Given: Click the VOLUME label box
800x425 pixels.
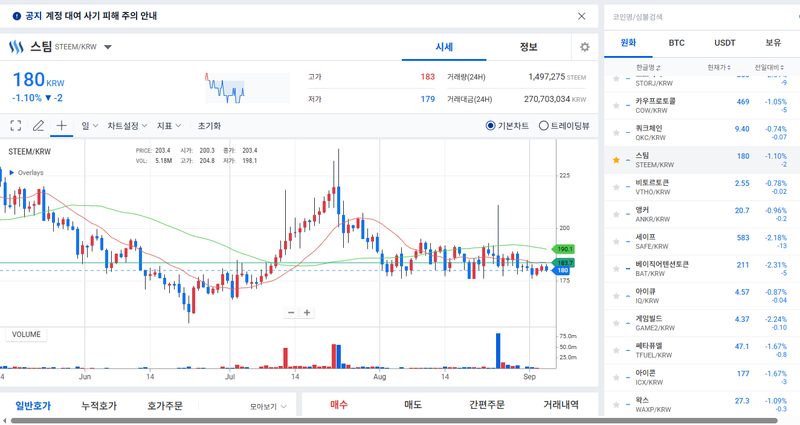Looking at the screenshot, I should pyautogui.click(x=26, y=335).
